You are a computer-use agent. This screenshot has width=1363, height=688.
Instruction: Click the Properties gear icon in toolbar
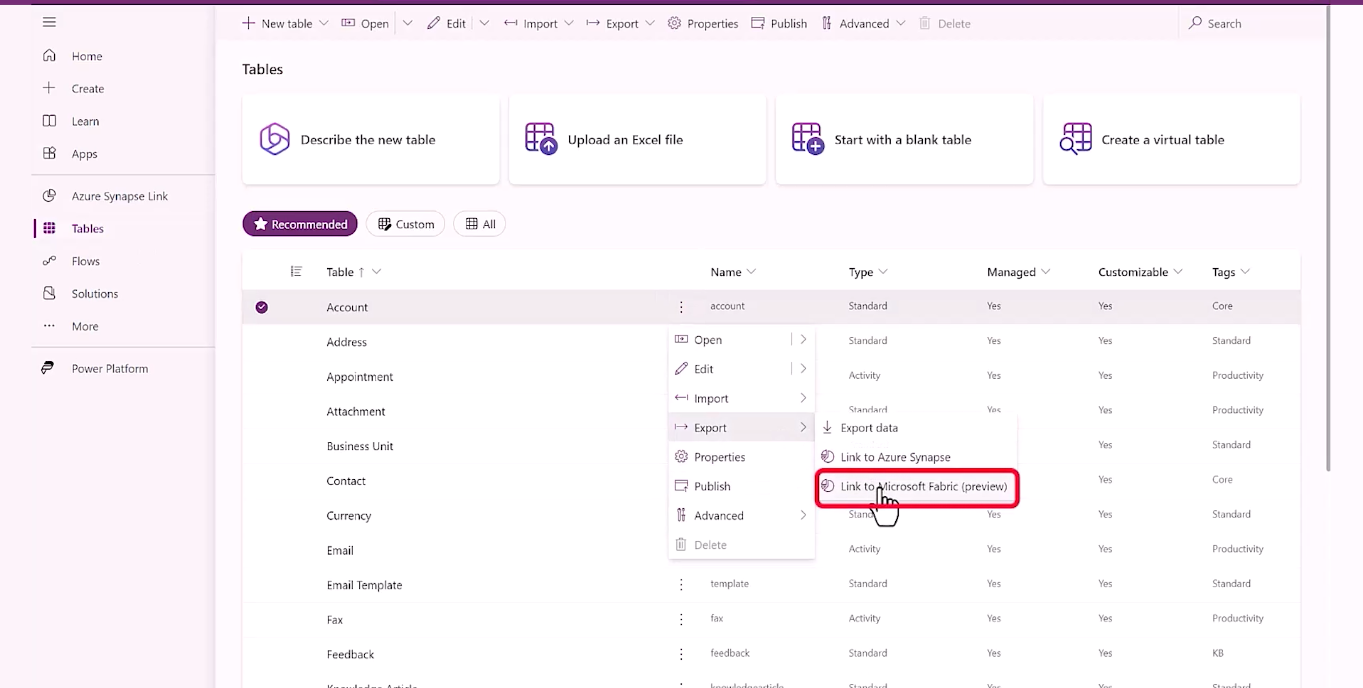(675, 23)
